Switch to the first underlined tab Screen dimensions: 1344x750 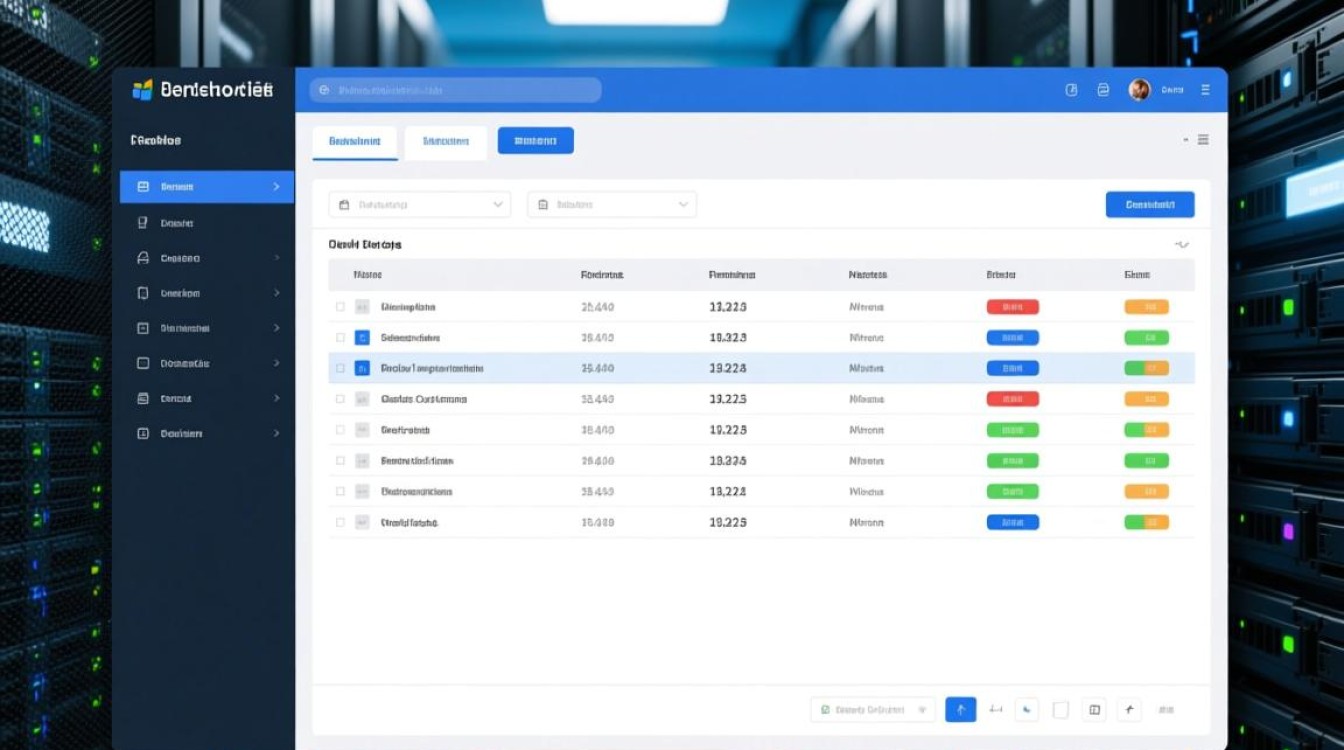(354, 142)
